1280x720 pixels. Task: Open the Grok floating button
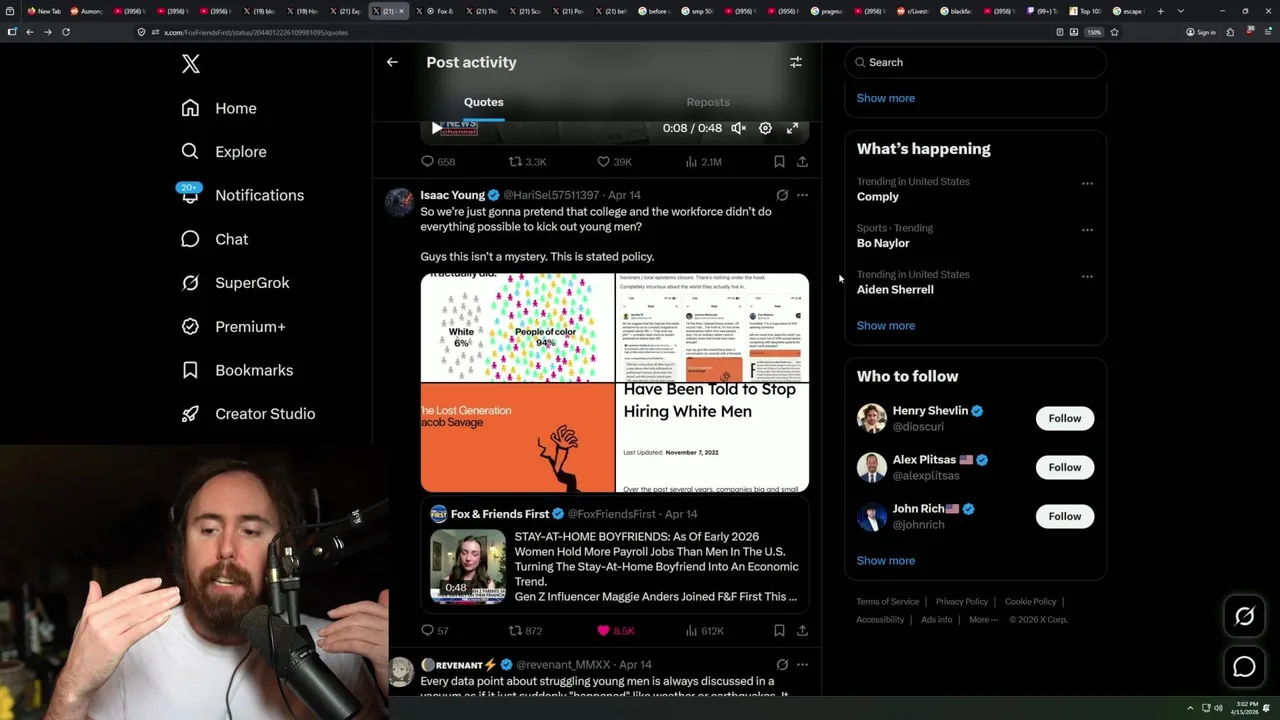[x=1244, y=617]
